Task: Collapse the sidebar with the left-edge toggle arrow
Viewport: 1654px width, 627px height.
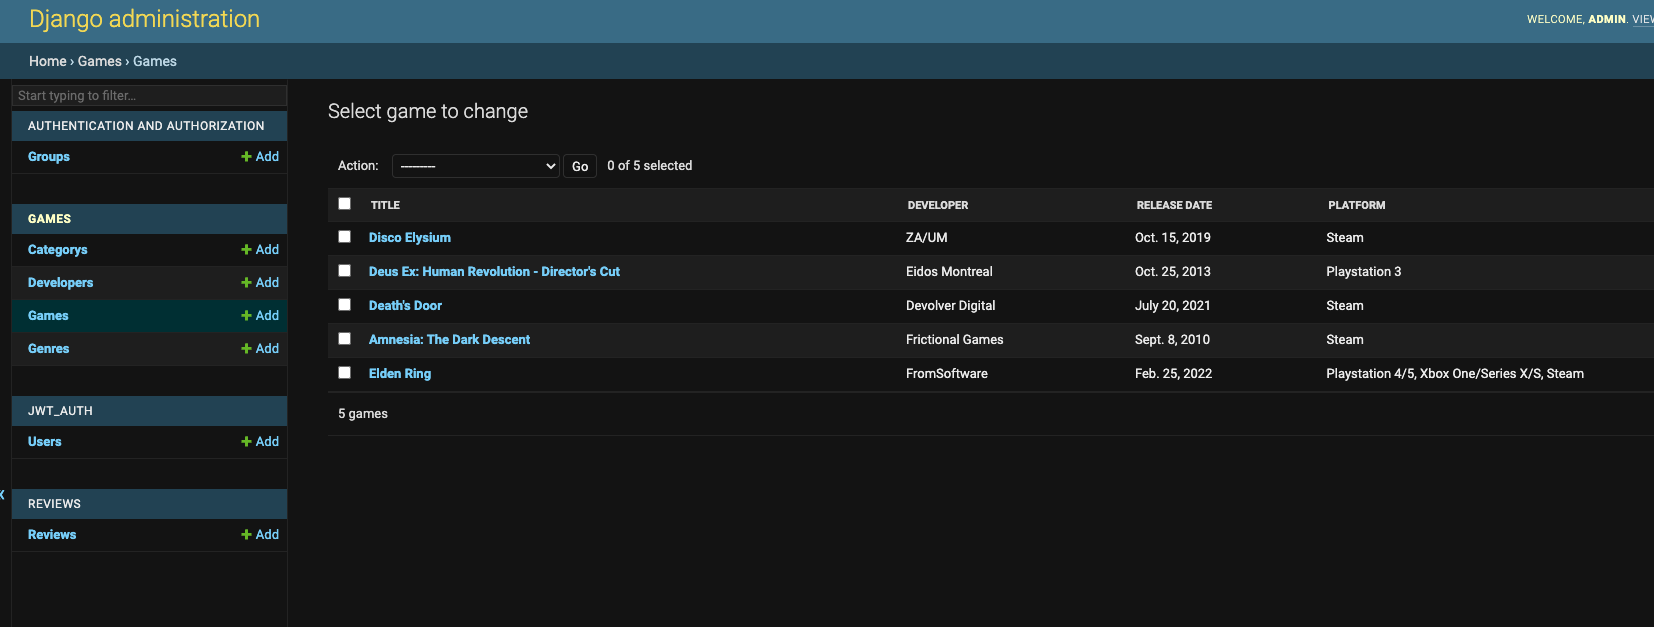Action: click(x=3, y=495)
